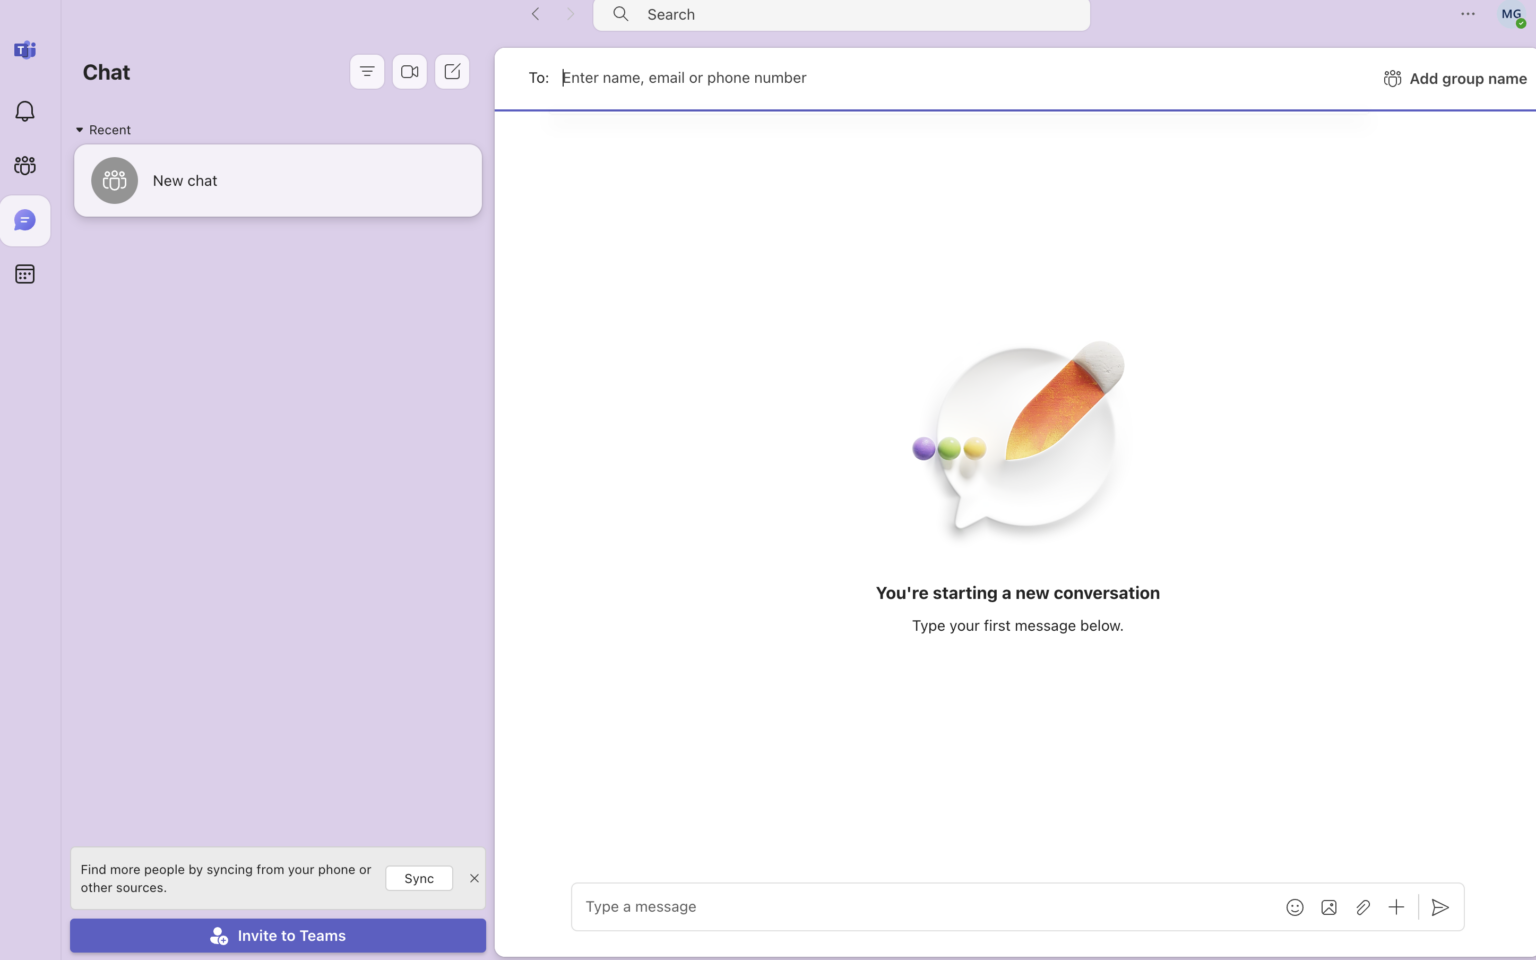1536x960 pixels.
Task: Add a group name
Action: pyautogui.click(x=1455, y=78)
